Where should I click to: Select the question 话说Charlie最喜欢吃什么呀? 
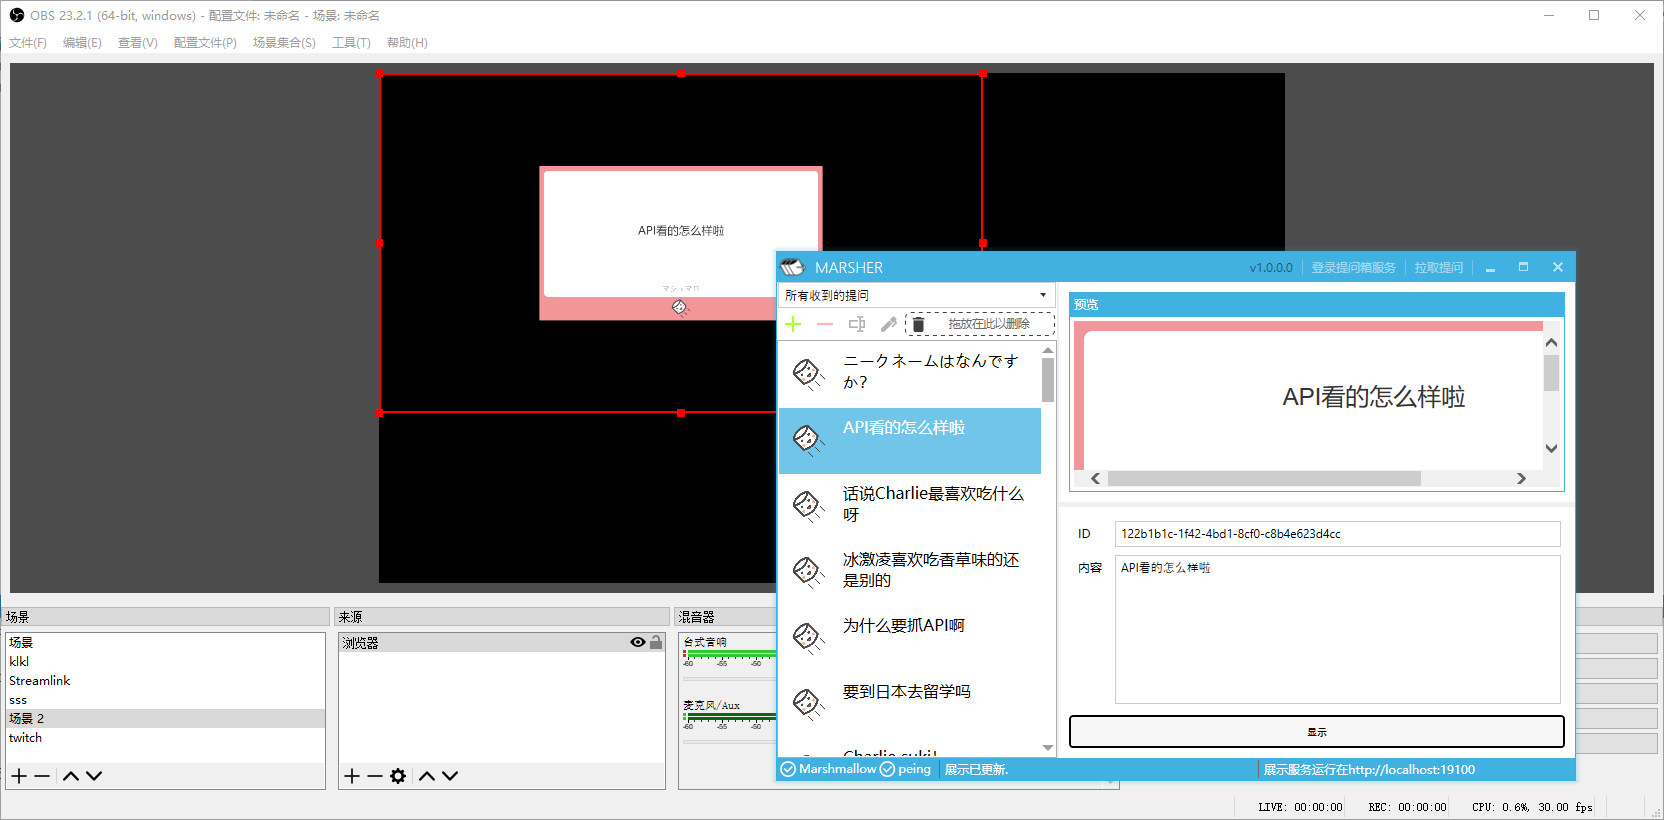(x=910, y=505)
